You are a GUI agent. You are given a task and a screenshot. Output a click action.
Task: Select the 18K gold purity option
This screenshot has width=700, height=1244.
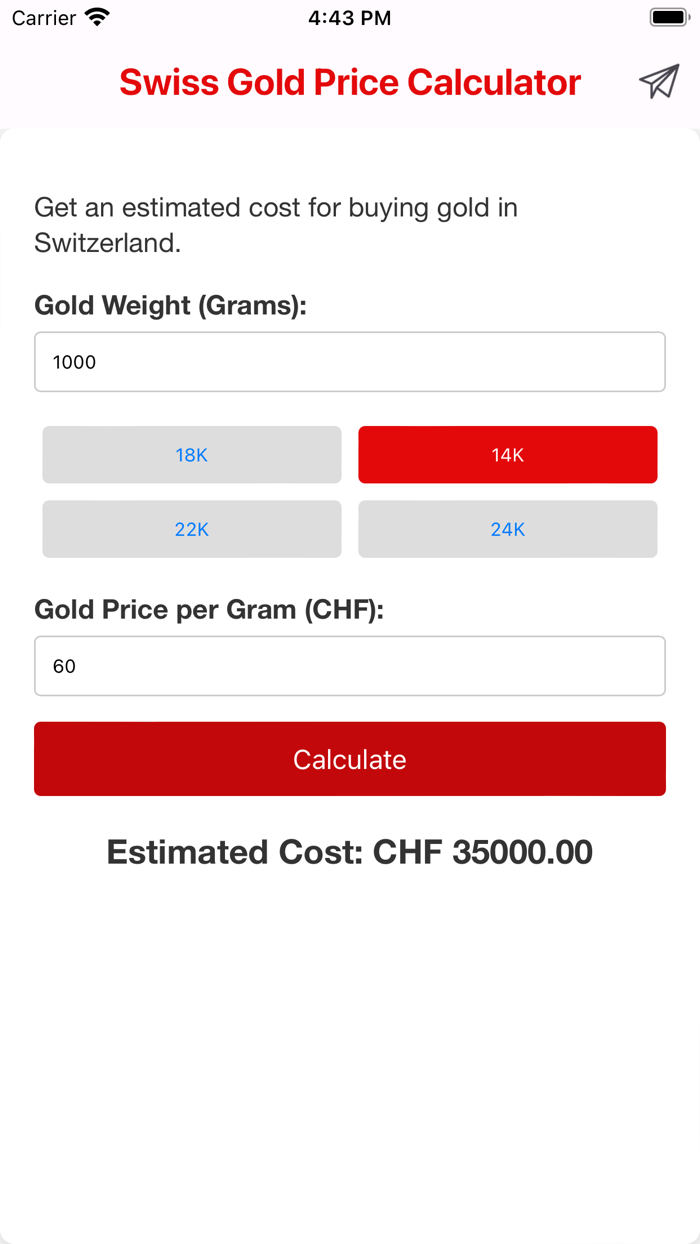(x=191, y=454)
